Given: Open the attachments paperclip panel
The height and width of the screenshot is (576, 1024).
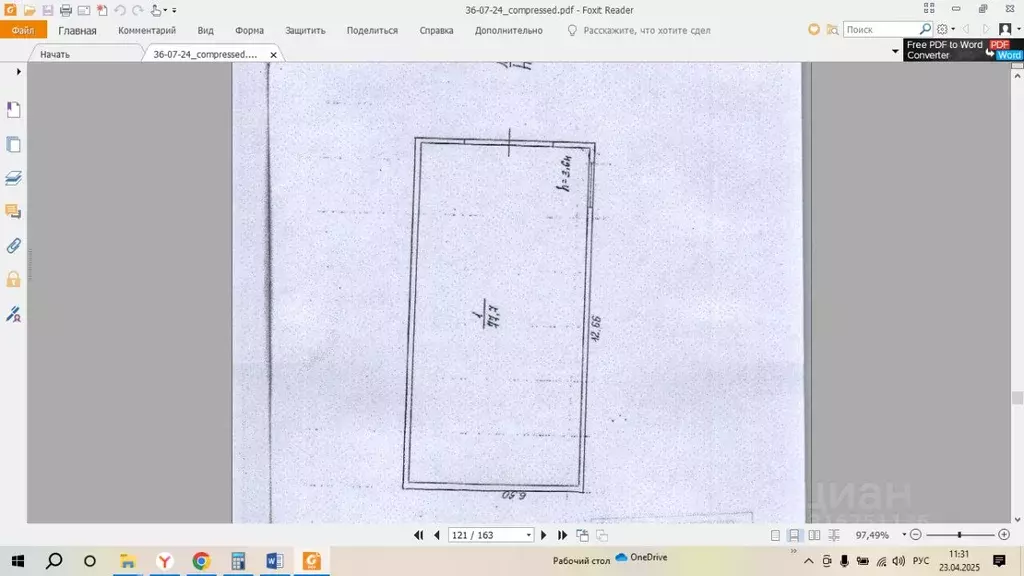Looking at the screenshot, I should pos(13,246).
